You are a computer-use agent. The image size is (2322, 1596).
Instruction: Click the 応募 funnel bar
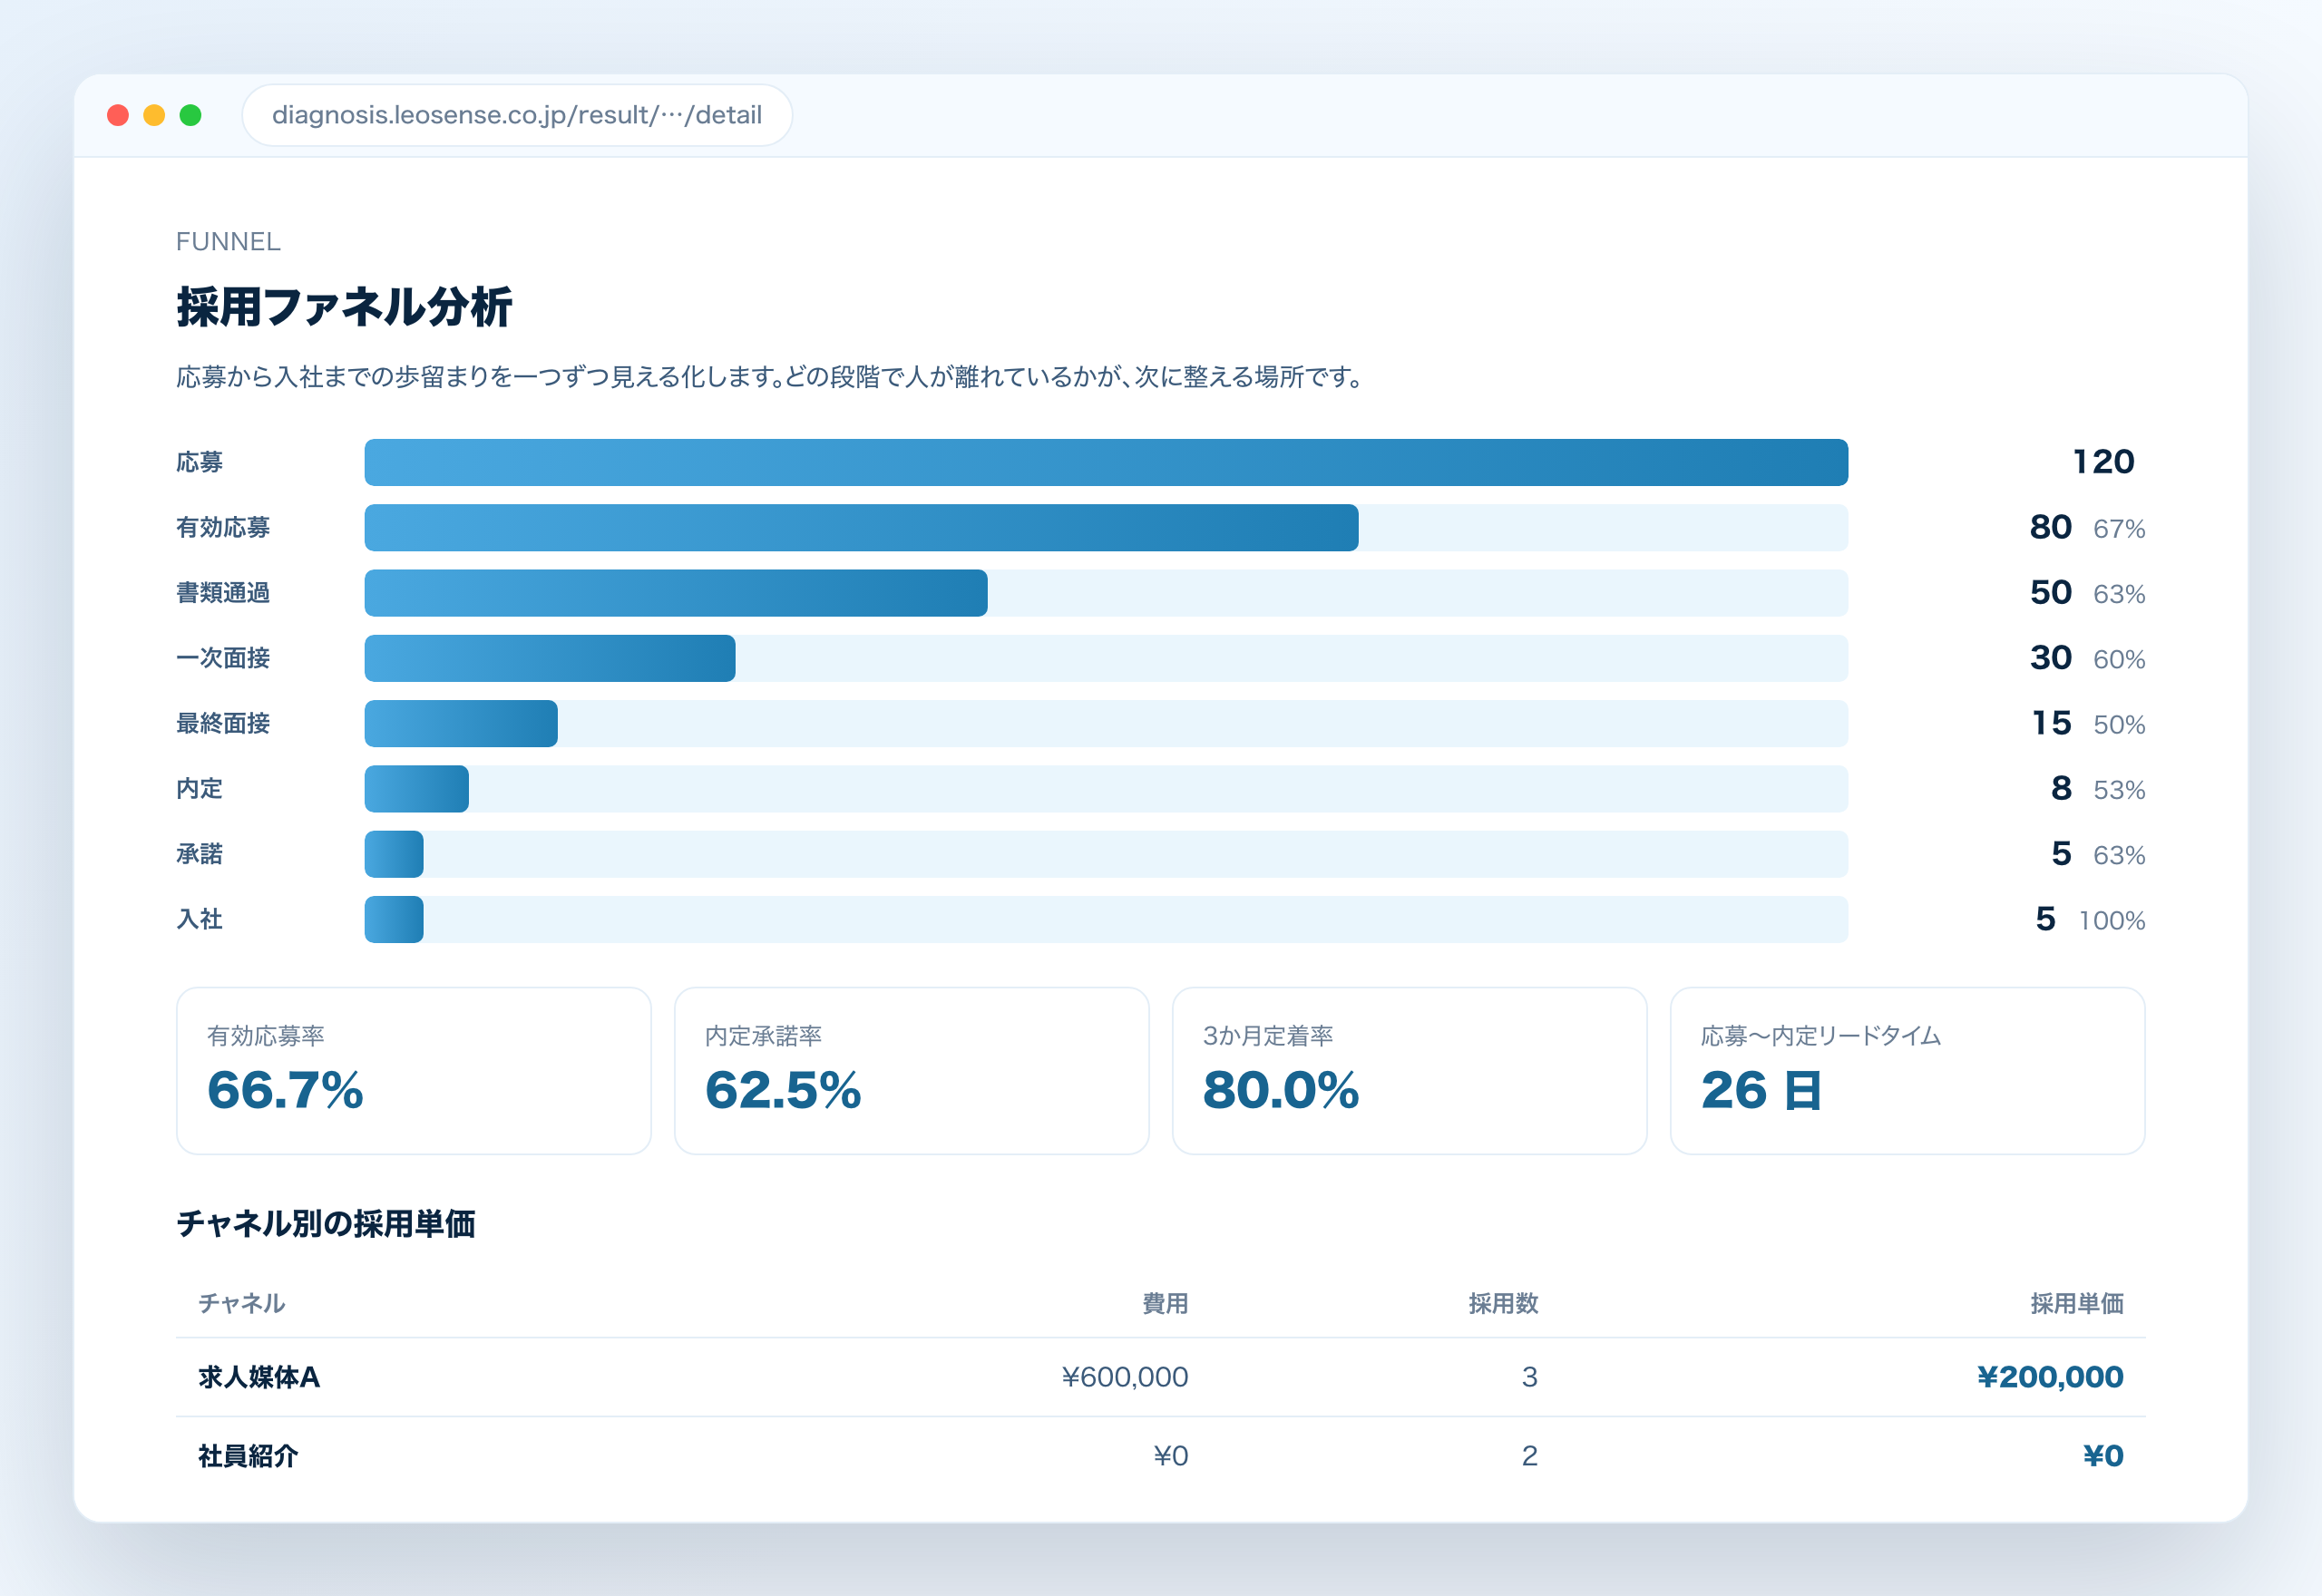[x=1106, y=462]
